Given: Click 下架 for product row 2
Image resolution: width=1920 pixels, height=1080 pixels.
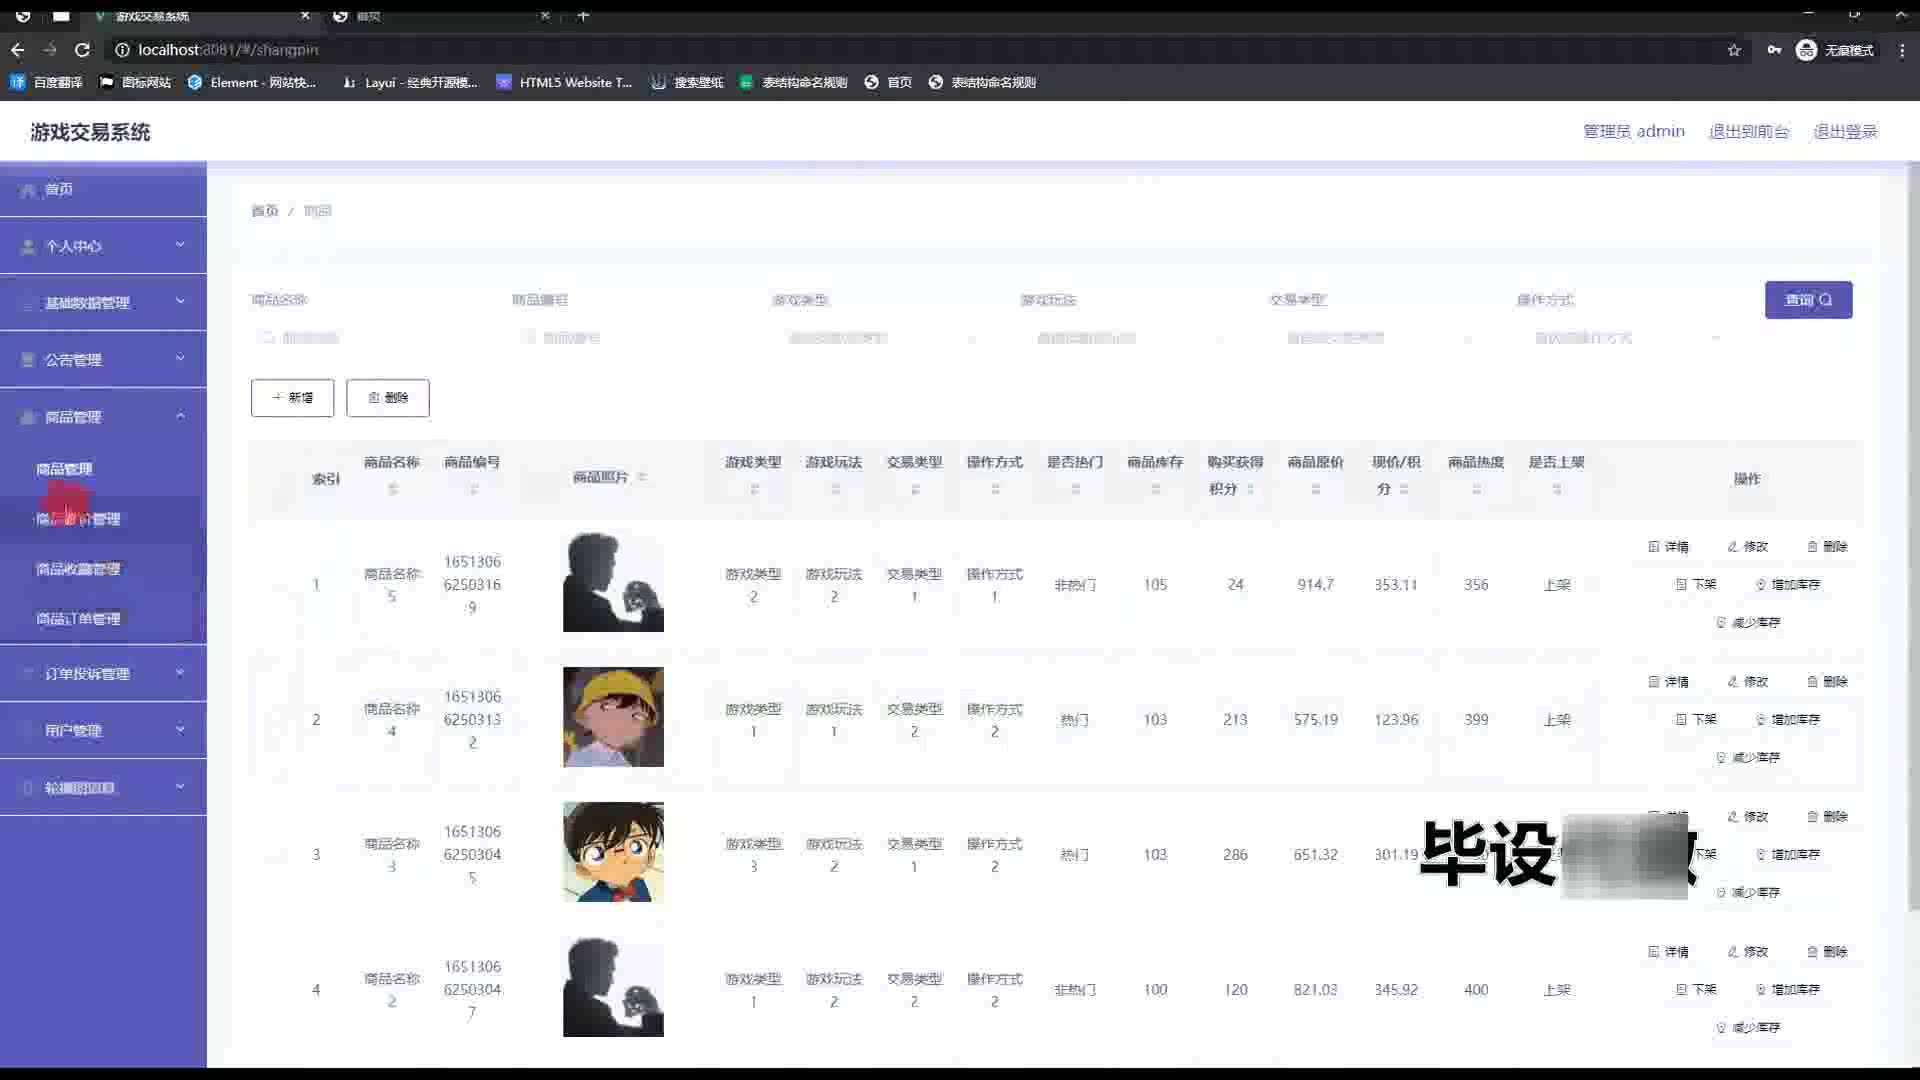Looking at the screenshot, I should click(x=1696, y=720).
